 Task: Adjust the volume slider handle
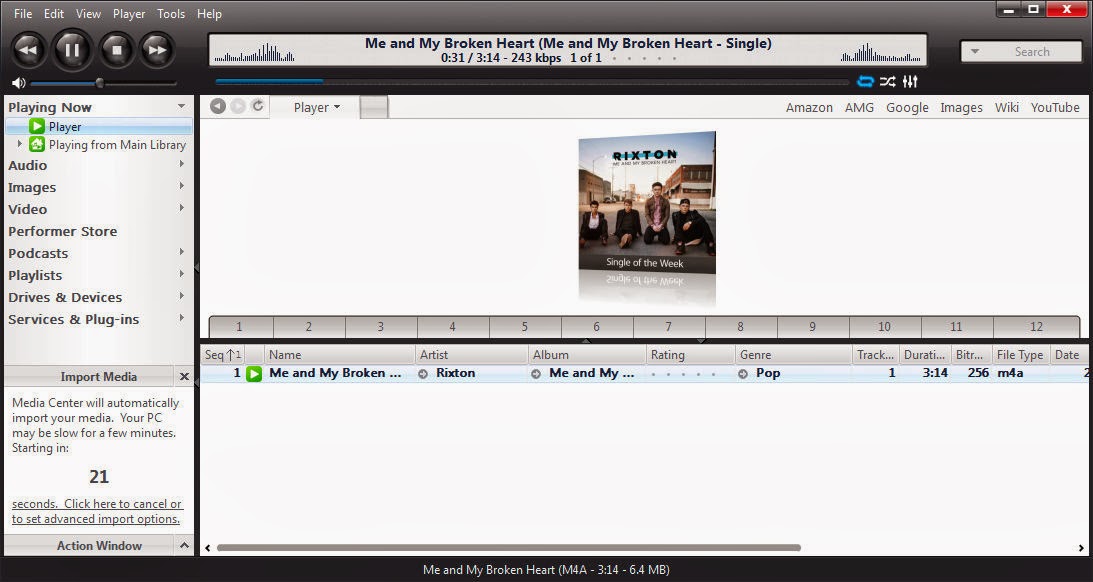coord(100,83)
